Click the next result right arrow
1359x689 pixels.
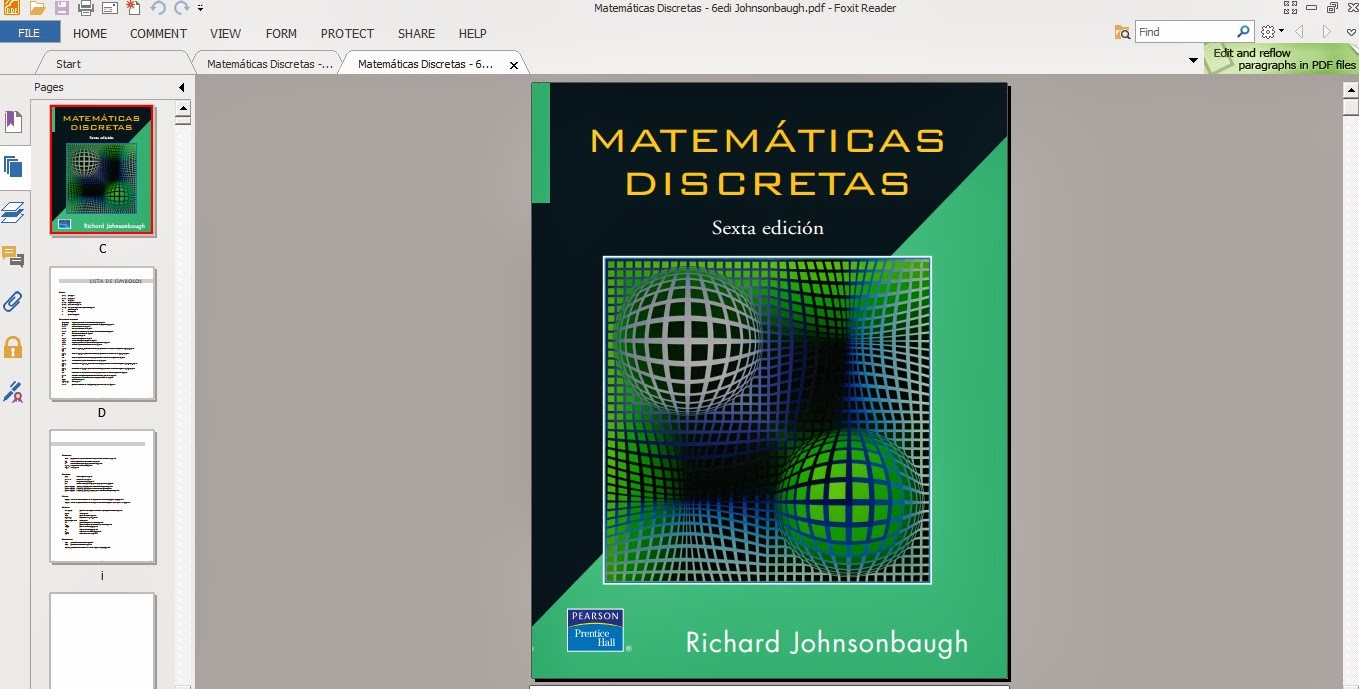1327,32
